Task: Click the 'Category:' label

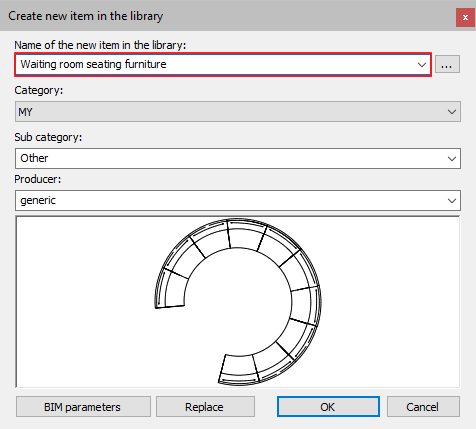Action: (39, 90)
